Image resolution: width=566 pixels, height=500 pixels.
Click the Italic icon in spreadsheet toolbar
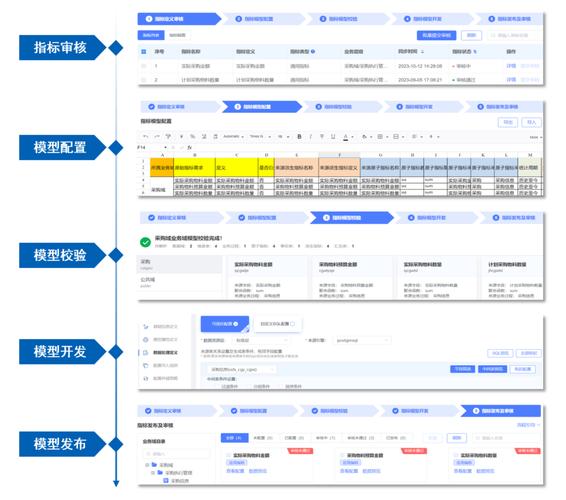310,136
